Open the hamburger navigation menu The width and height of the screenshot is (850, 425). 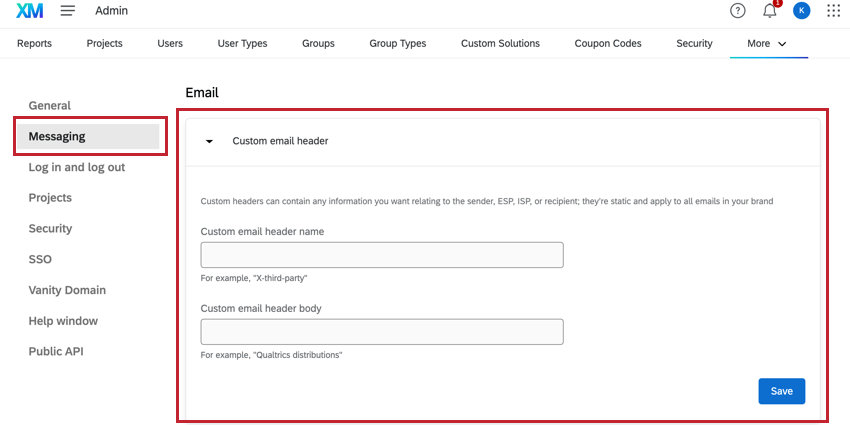pyautogui.click(x=68, y=11)
